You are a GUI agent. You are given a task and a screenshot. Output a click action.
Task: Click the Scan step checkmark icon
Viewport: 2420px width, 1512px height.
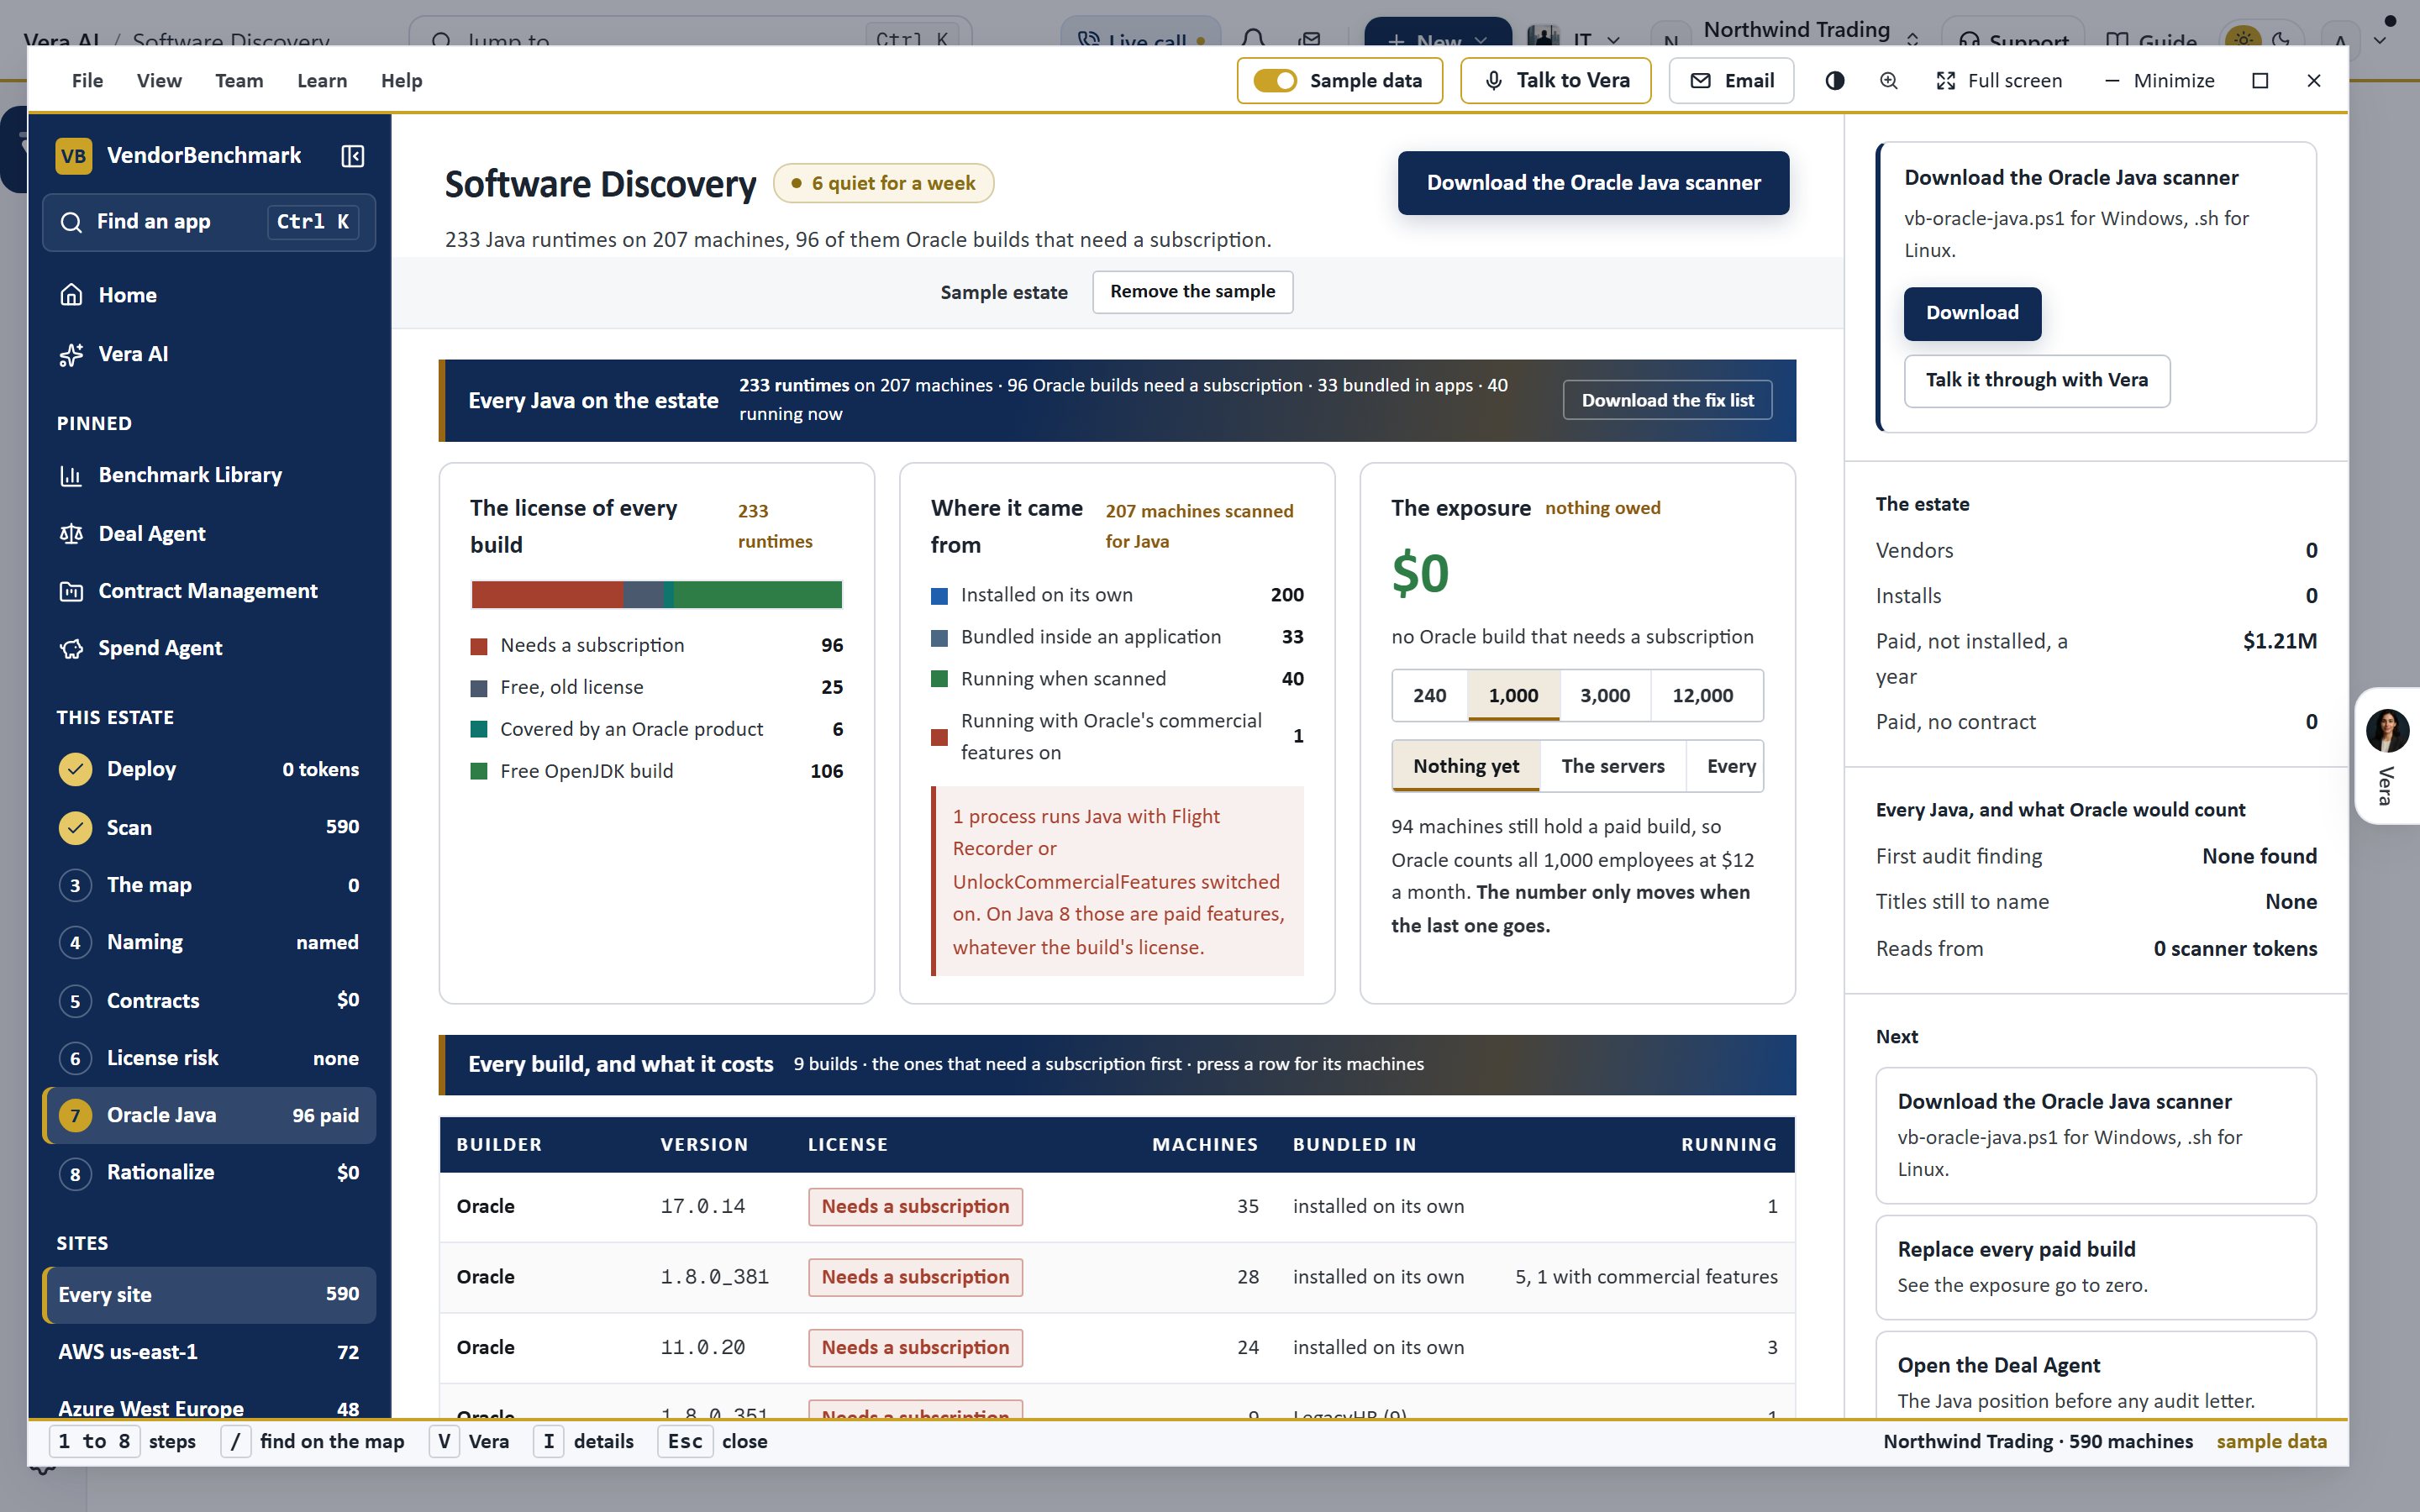75,828
